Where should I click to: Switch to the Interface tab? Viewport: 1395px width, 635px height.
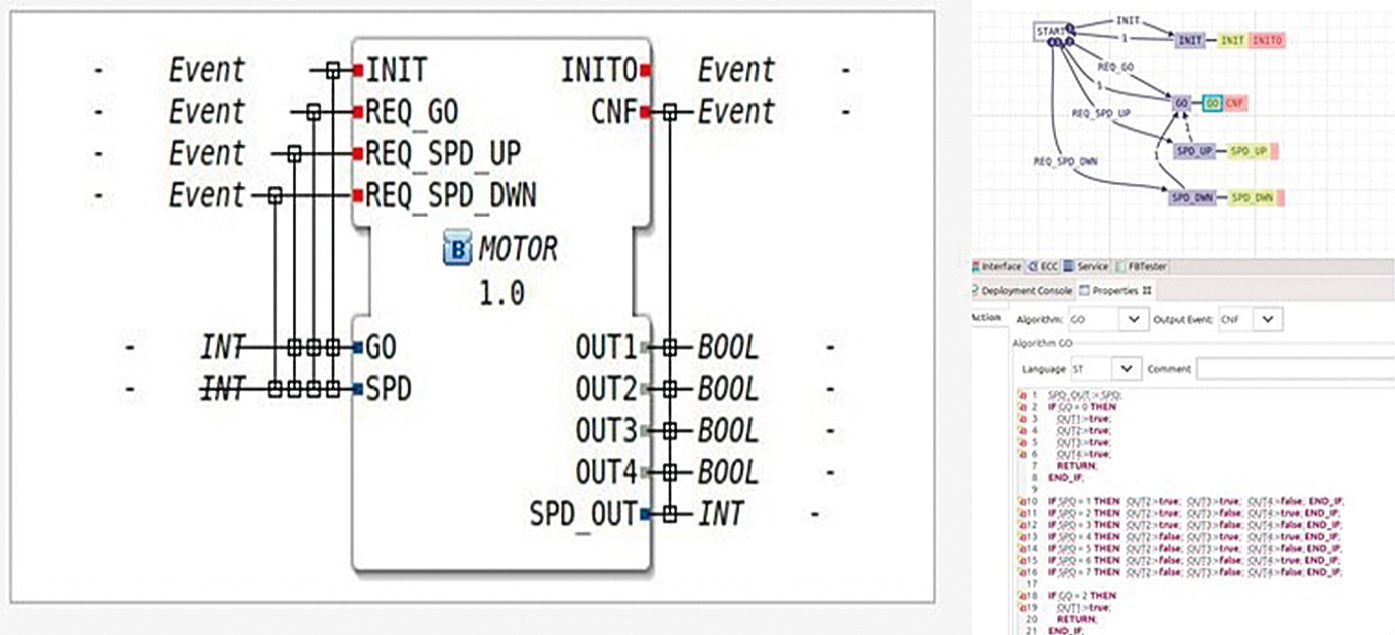1000,267
